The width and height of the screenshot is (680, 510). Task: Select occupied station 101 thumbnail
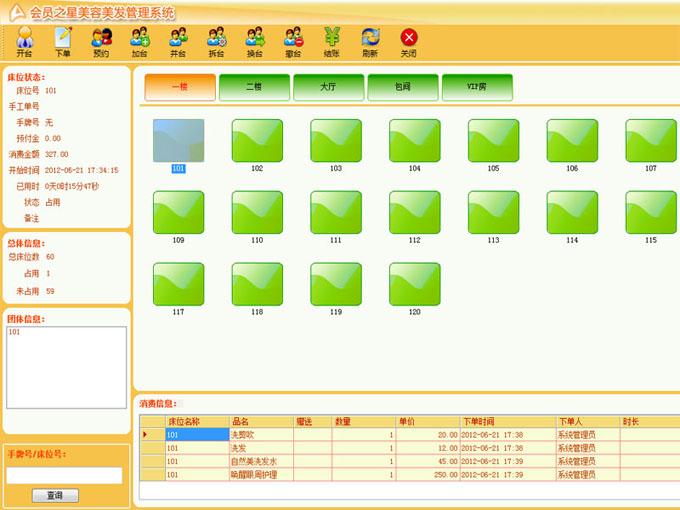[178, 141]
